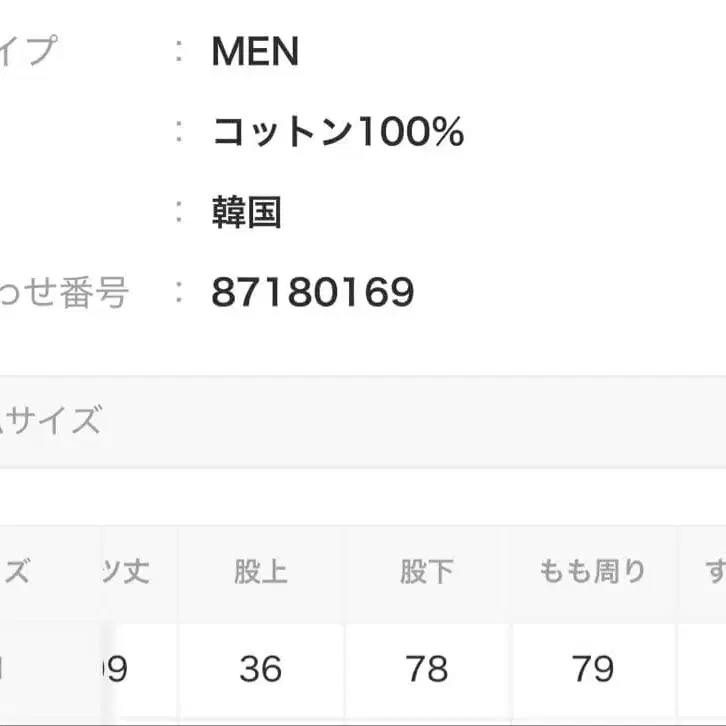The width and height of the screenshot is (726, 726).
Task: Select the コットン100% material text
Action: (338, 132)
